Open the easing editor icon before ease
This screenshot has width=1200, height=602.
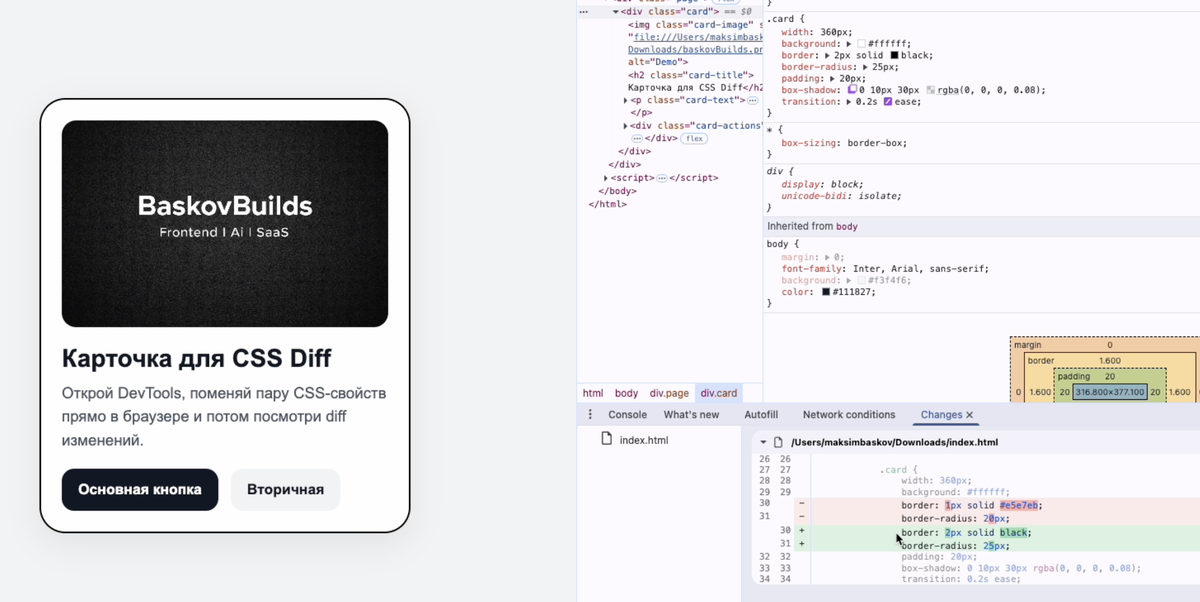tap(888, 101)
